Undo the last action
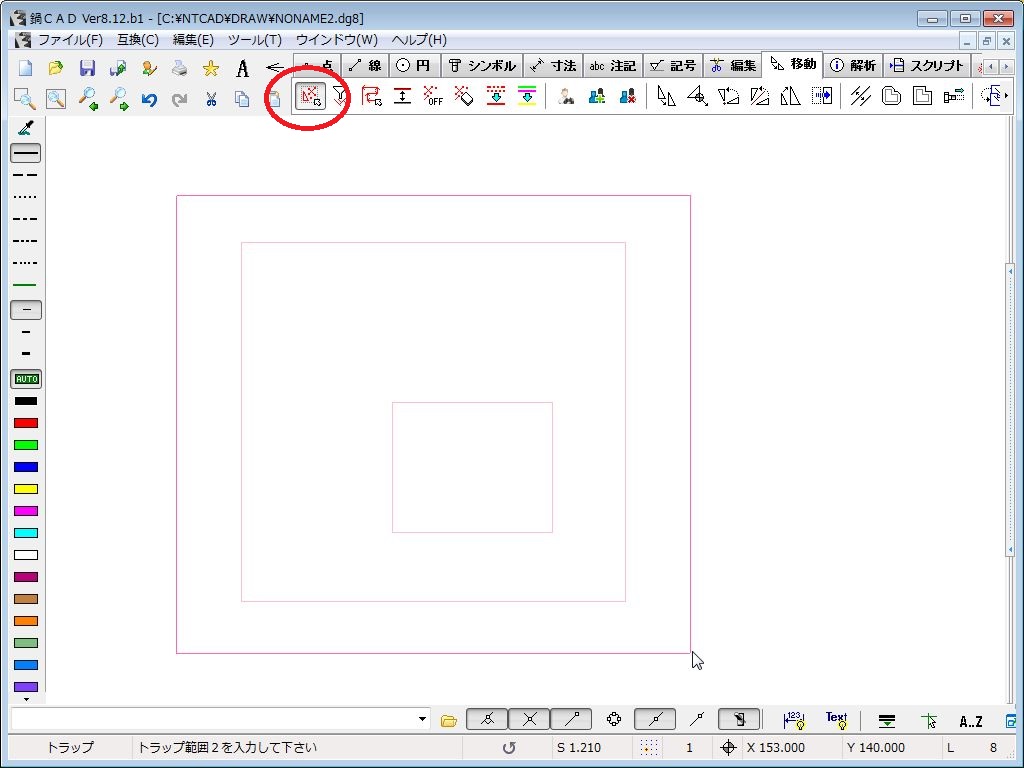 [x=150, y=99]
